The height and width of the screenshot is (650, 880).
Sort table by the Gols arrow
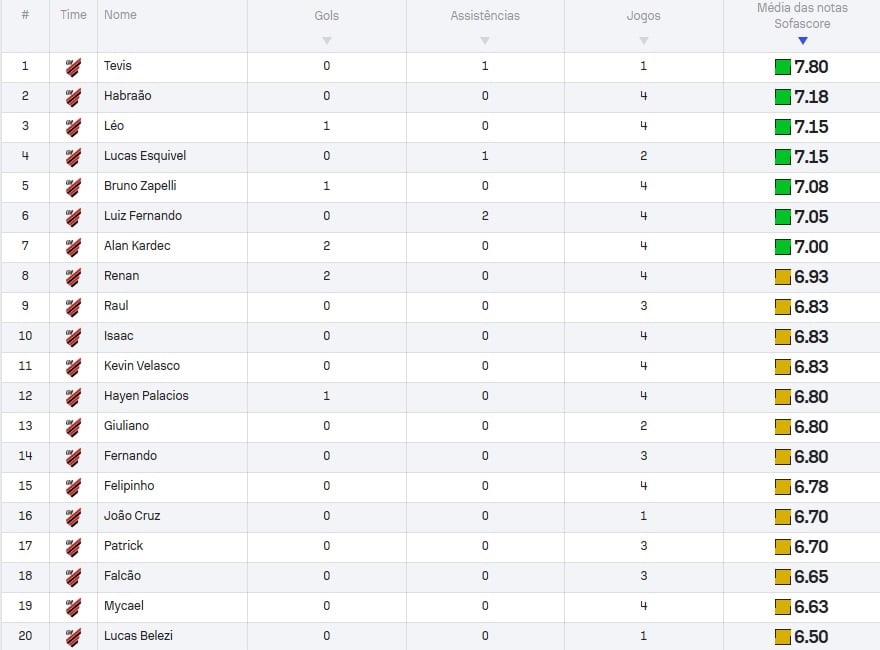pyautogui.click(x=327, y=40)
